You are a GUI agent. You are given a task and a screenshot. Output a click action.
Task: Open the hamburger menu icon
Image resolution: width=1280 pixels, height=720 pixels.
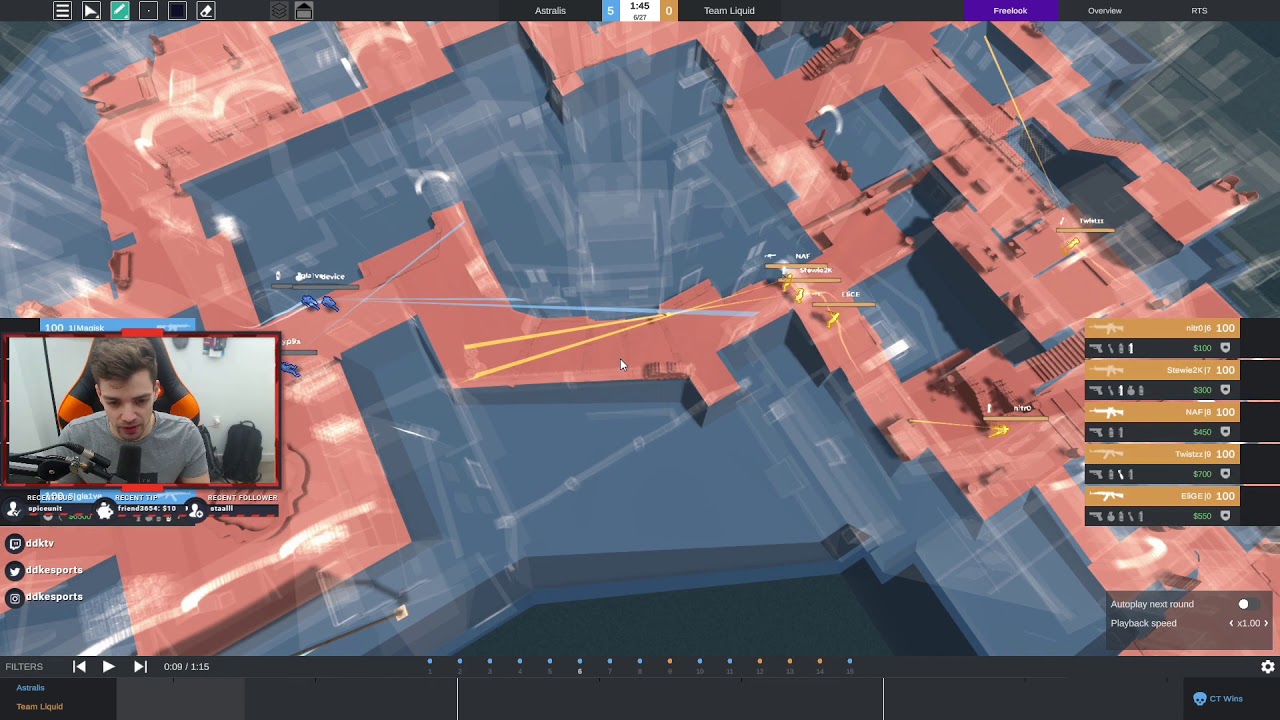[x=62, y=11]
